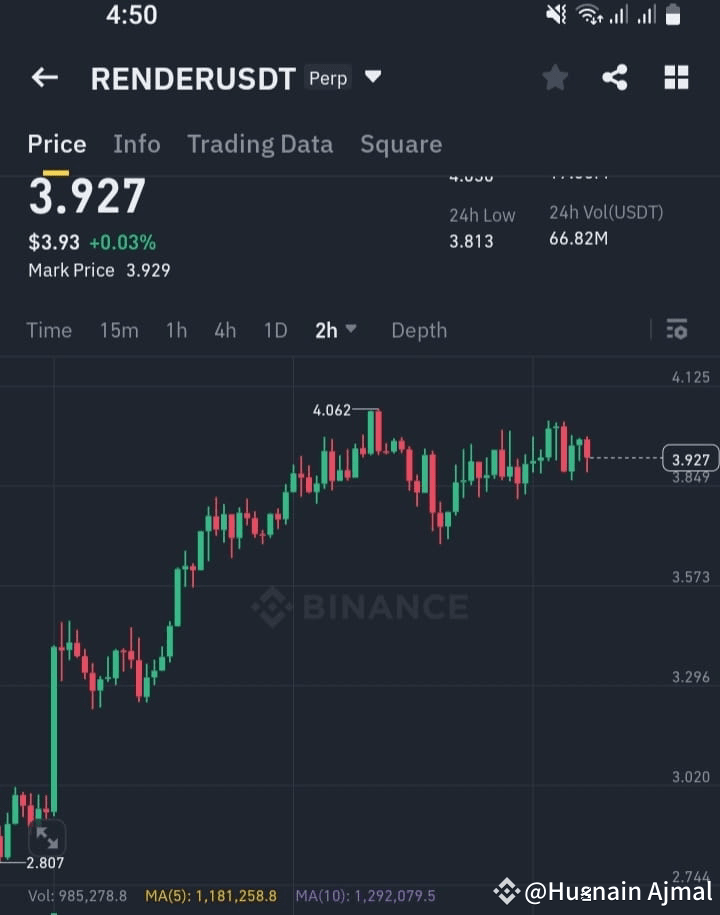Open chart indicator settings icon

pyautogui.click(x=677, y=329)
